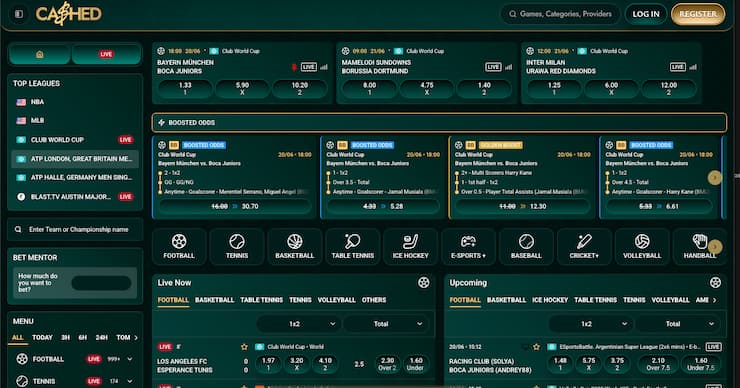This screenshot has height=388, width=740.
Task: Bet 1.97 on Los Angeles FC
Action: point(268,363)
